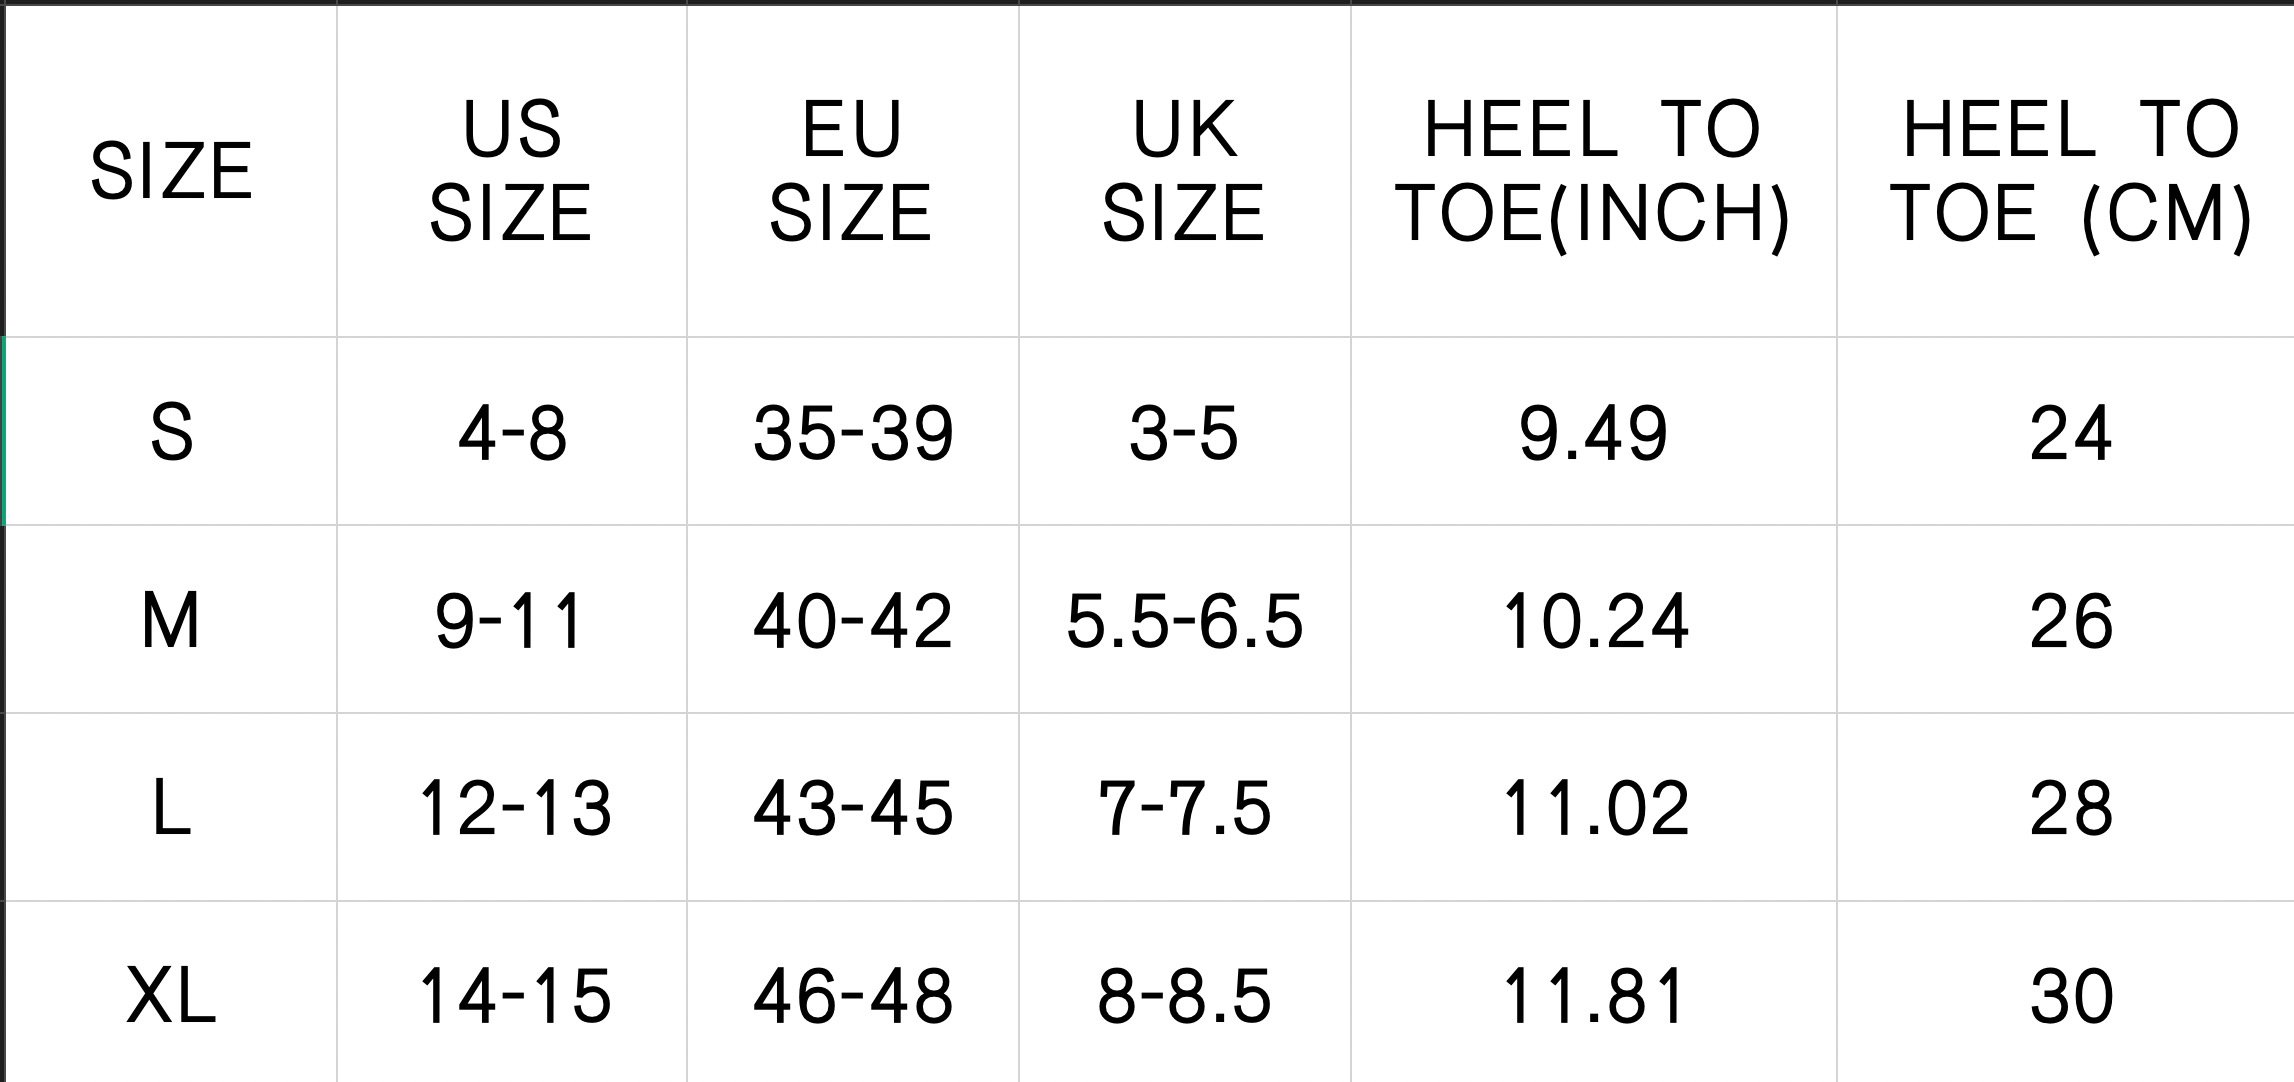Select the EU size 43-45 cell

click(x=853, y=808)
